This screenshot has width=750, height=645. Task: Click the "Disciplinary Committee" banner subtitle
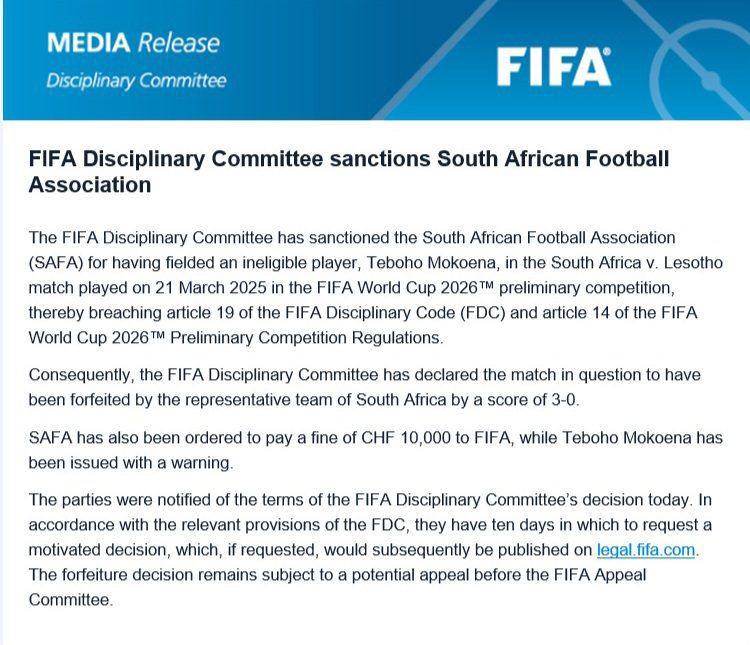tap(136, 82)
